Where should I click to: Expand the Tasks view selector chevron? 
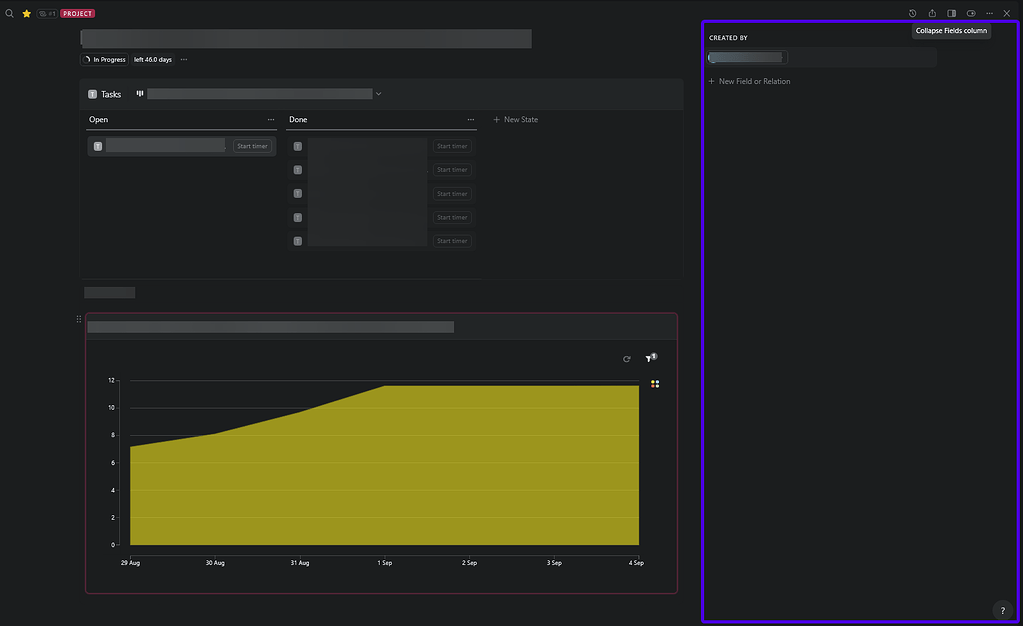(x=378, y=94)
